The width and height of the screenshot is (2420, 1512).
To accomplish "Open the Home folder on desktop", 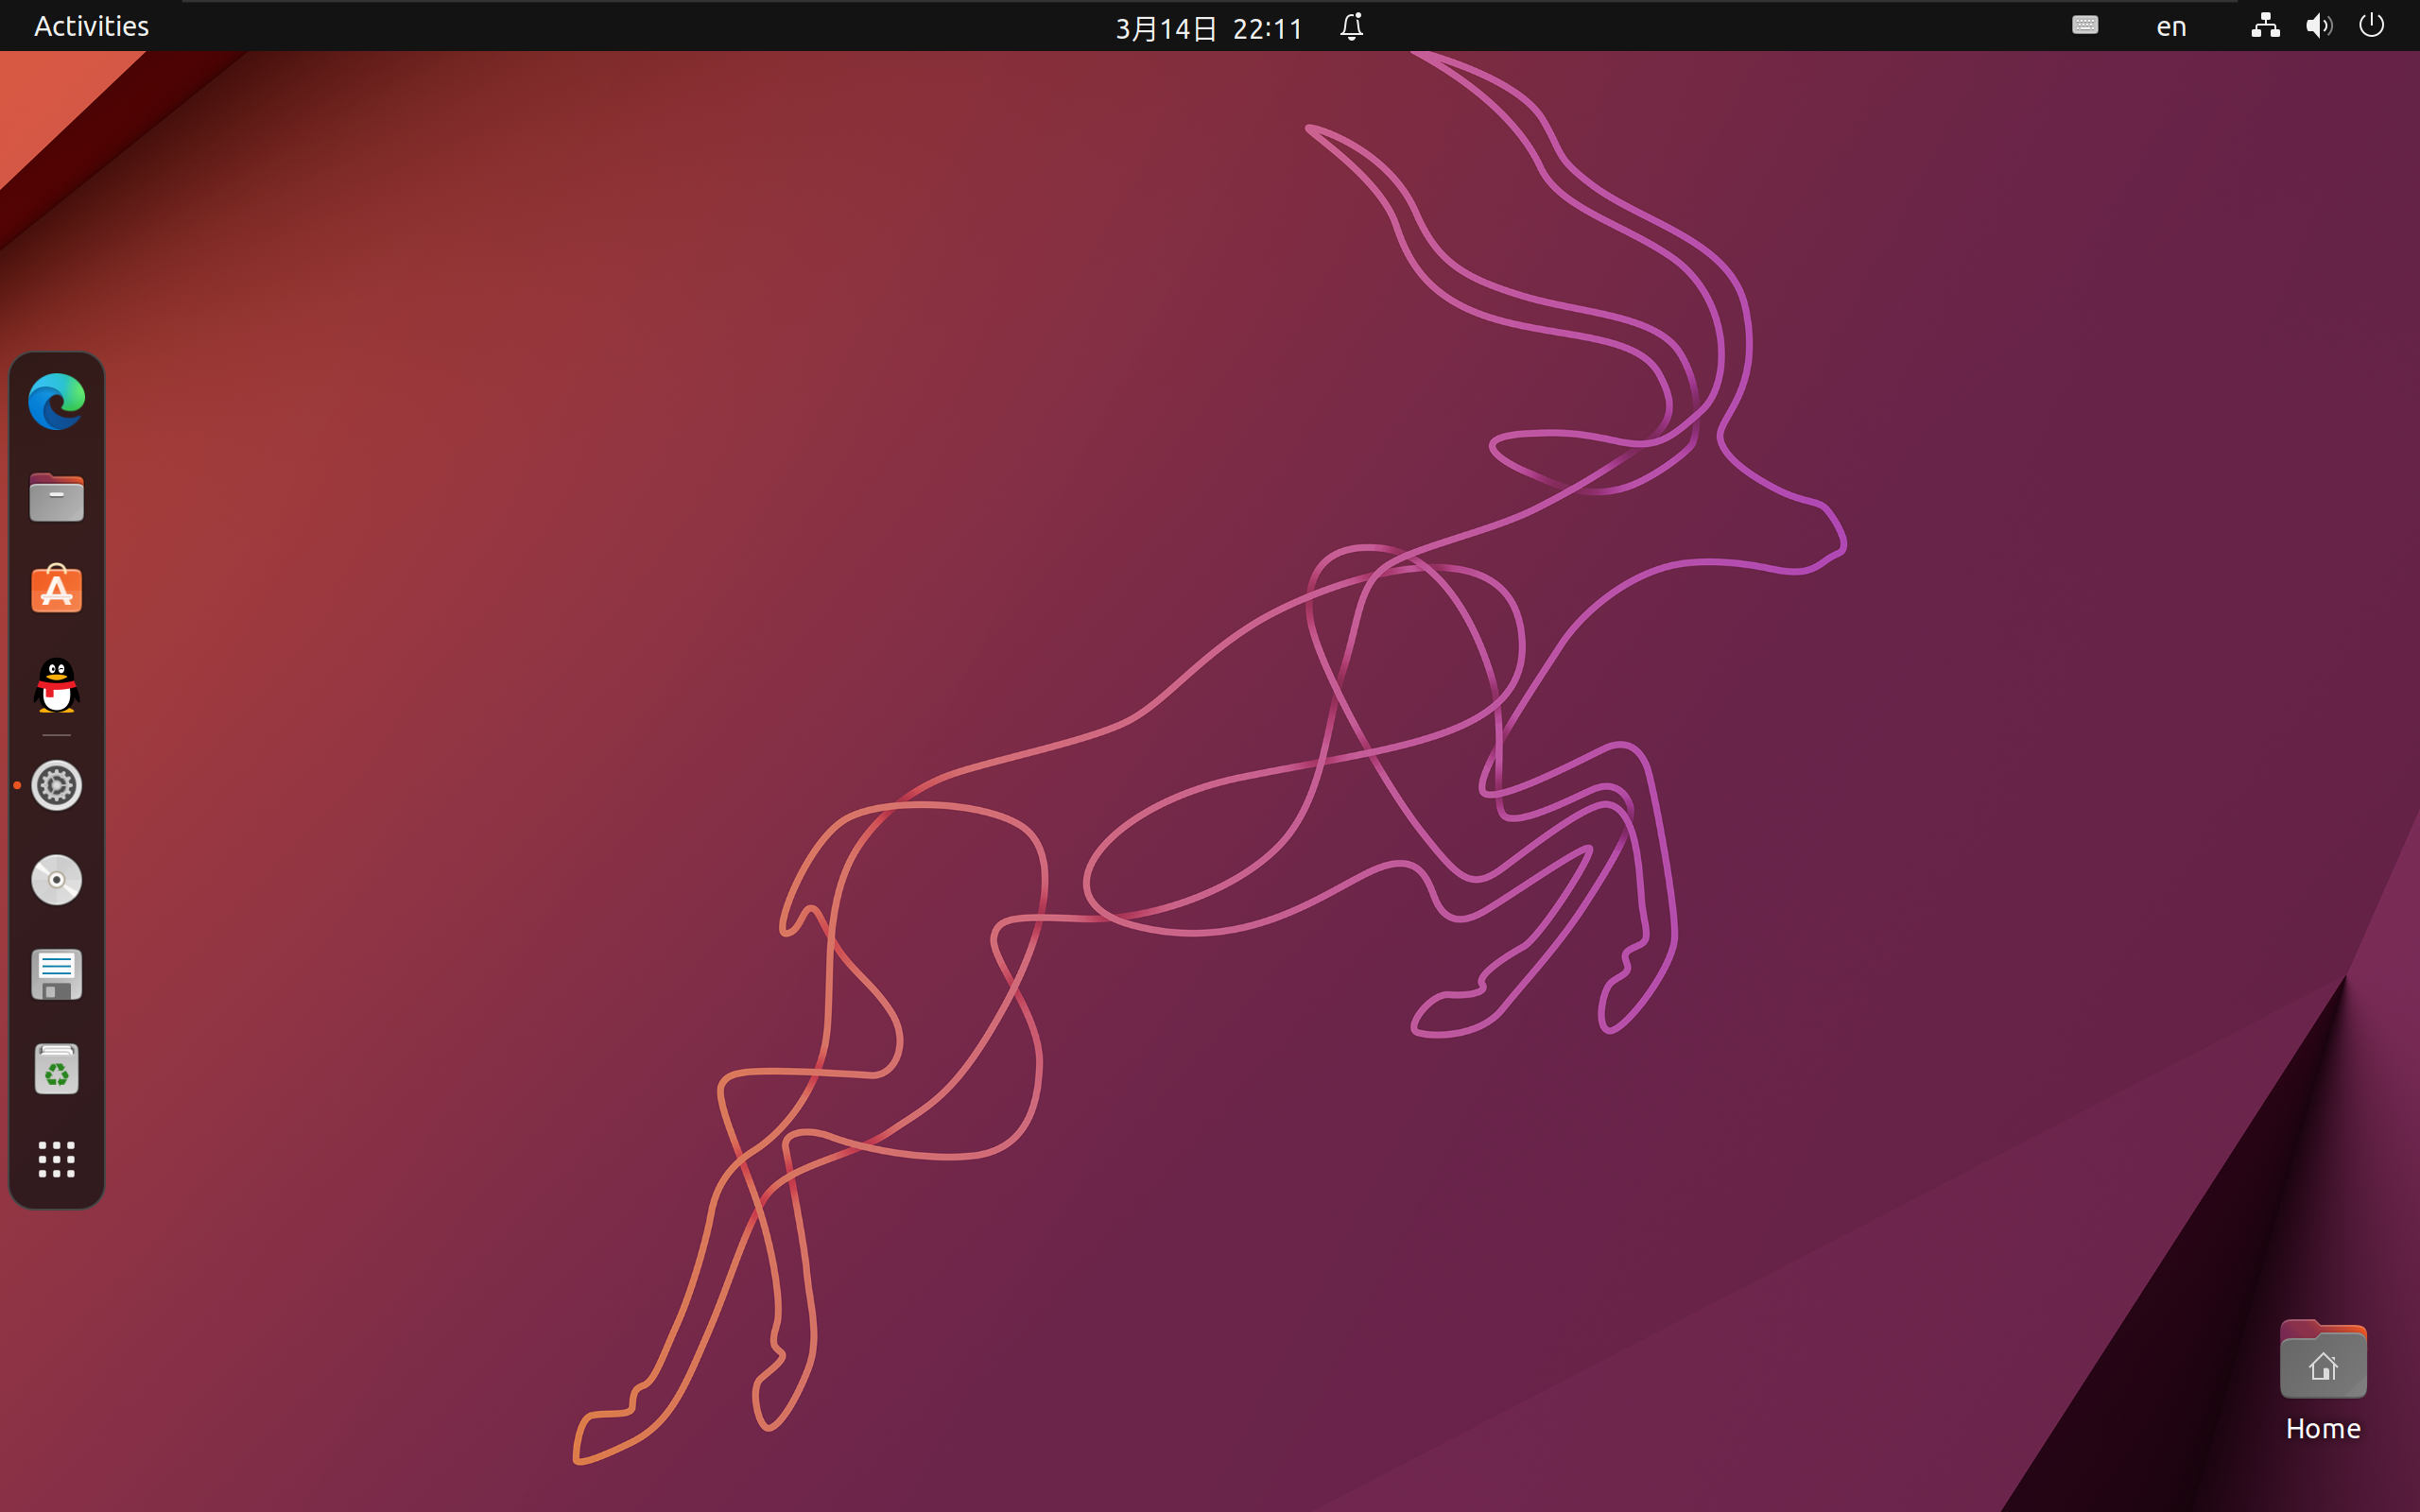I will 2323,1381.
